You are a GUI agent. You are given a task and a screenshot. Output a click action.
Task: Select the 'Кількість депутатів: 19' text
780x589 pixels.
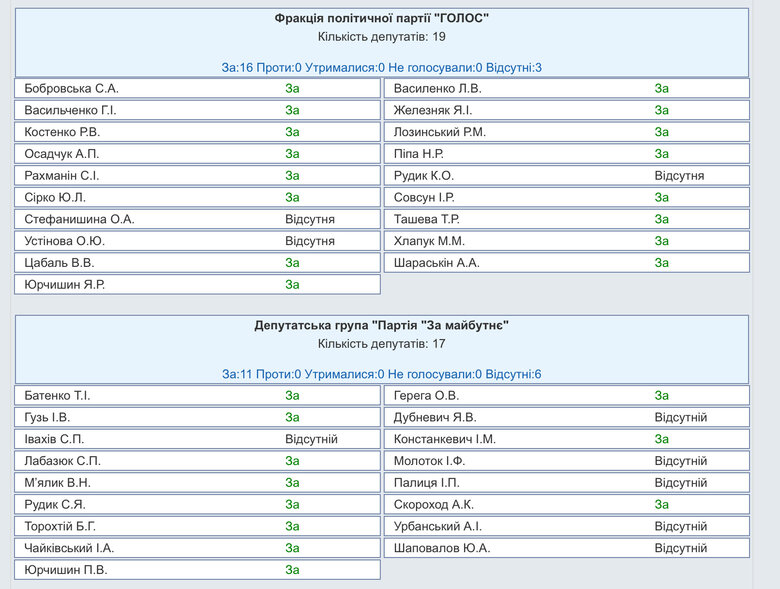(382, 37)
